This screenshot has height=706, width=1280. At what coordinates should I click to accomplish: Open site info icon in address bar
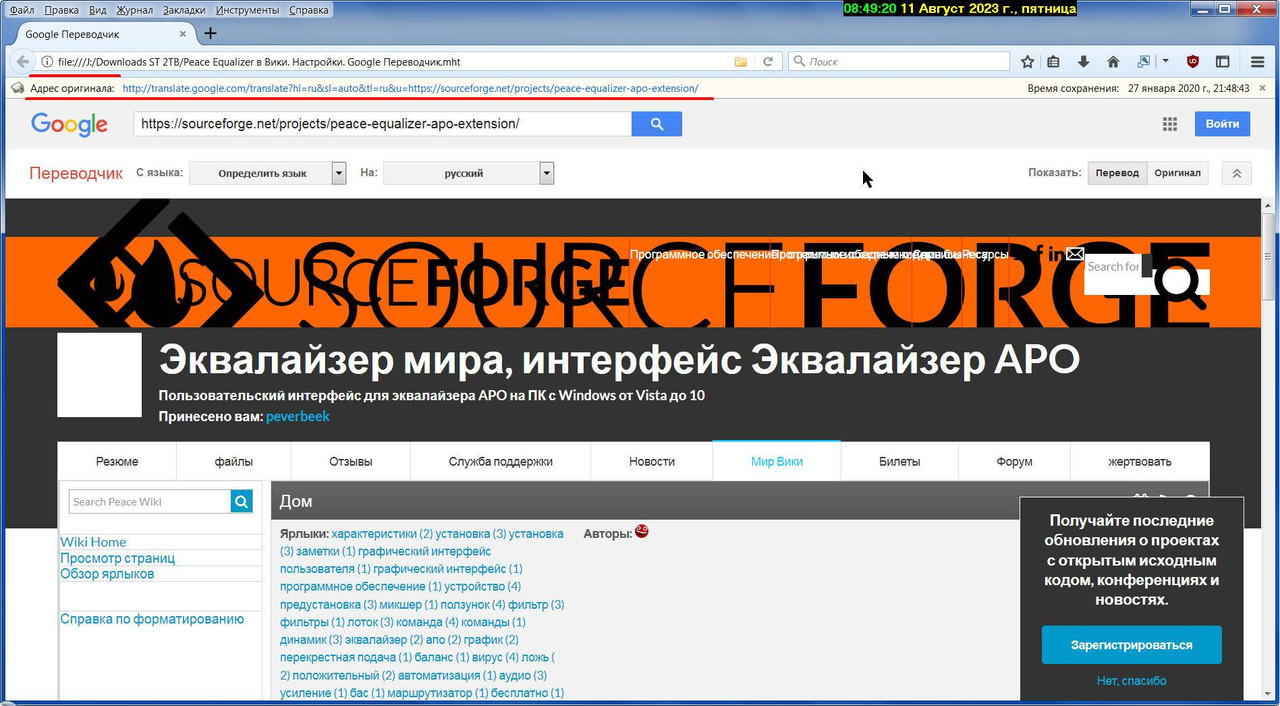tap(47, 62)
